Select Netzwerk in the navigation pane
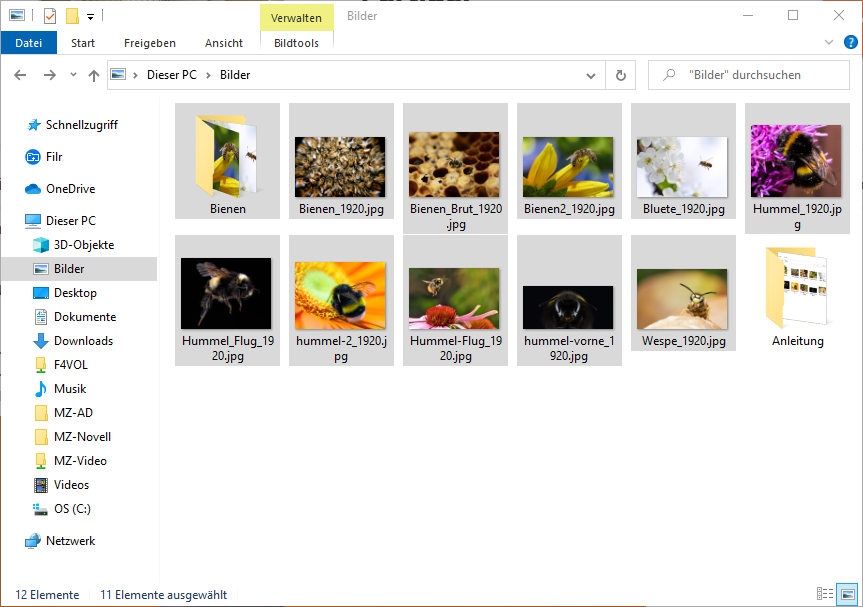 point(60,541)
